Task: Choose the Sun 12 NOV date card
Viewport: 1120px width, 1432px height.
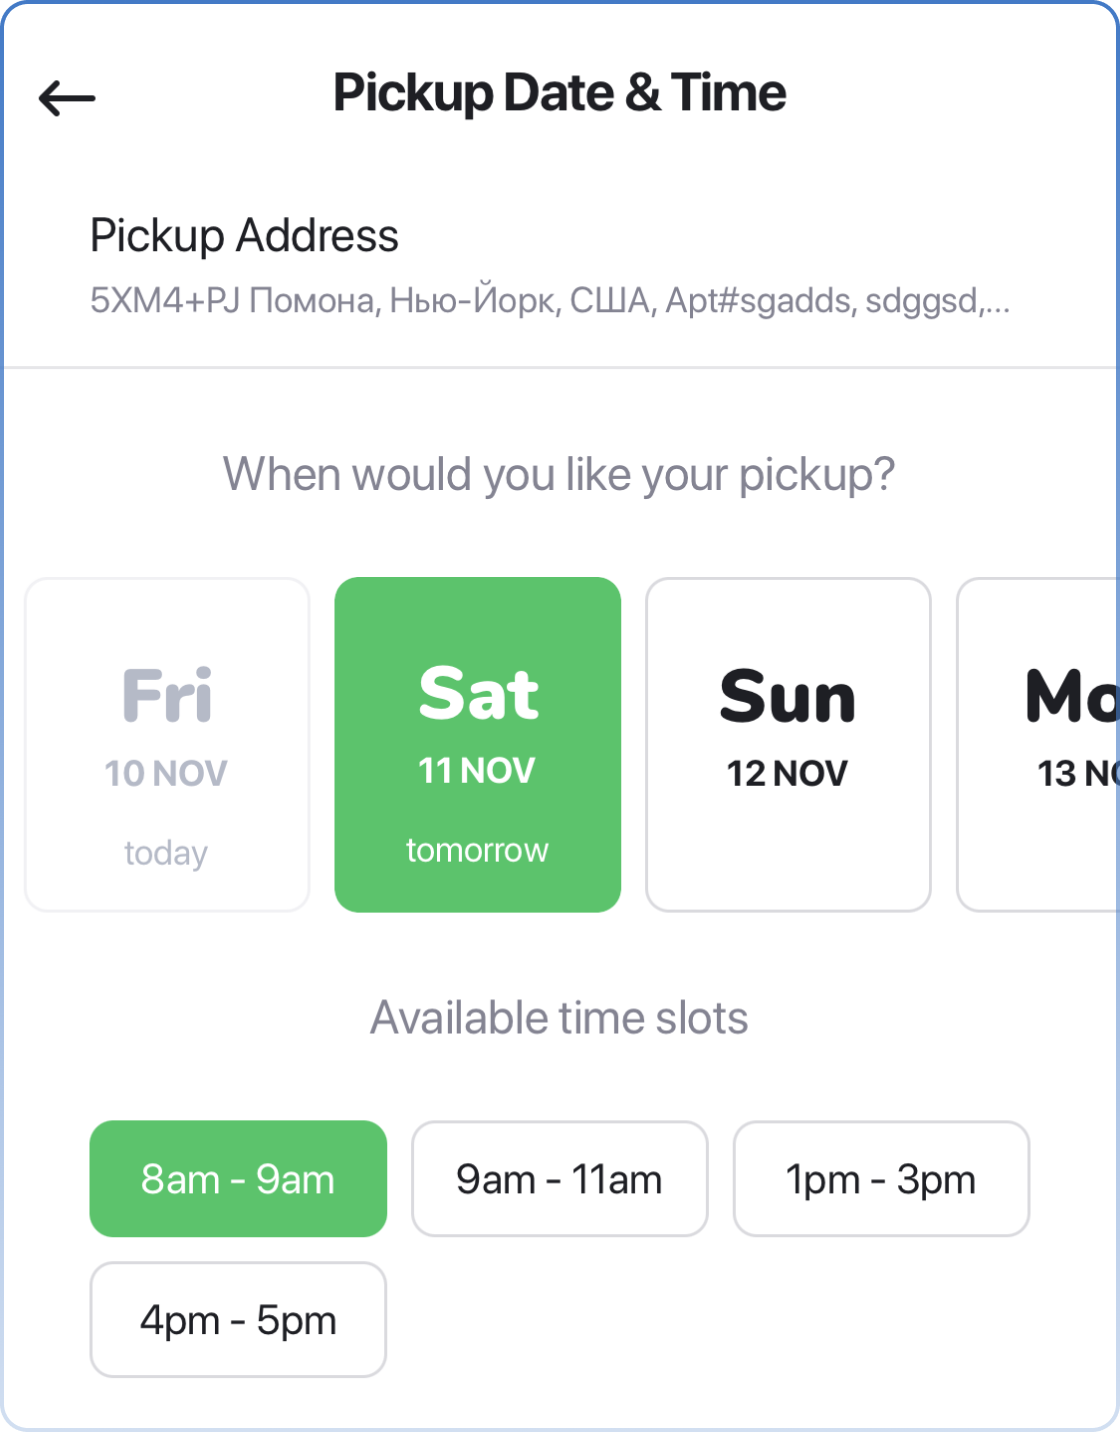Action: 788,744
